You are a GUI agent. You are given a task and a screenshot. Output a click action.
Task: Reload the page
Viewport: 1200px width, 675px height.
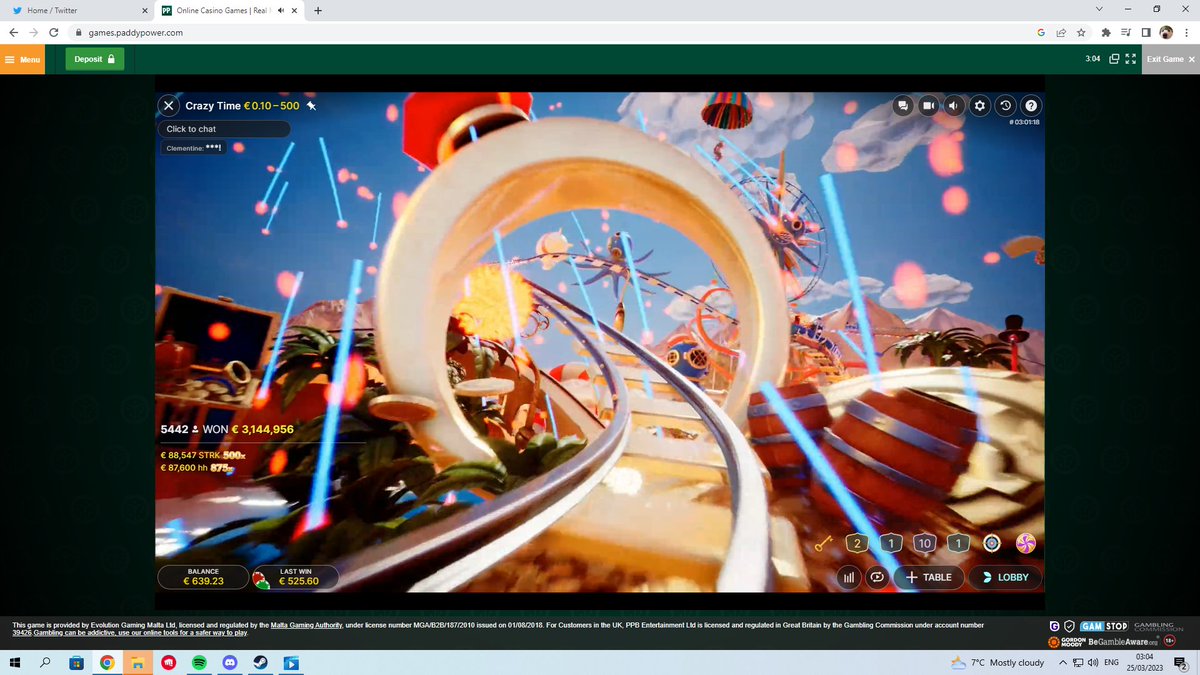click(53, 33)
